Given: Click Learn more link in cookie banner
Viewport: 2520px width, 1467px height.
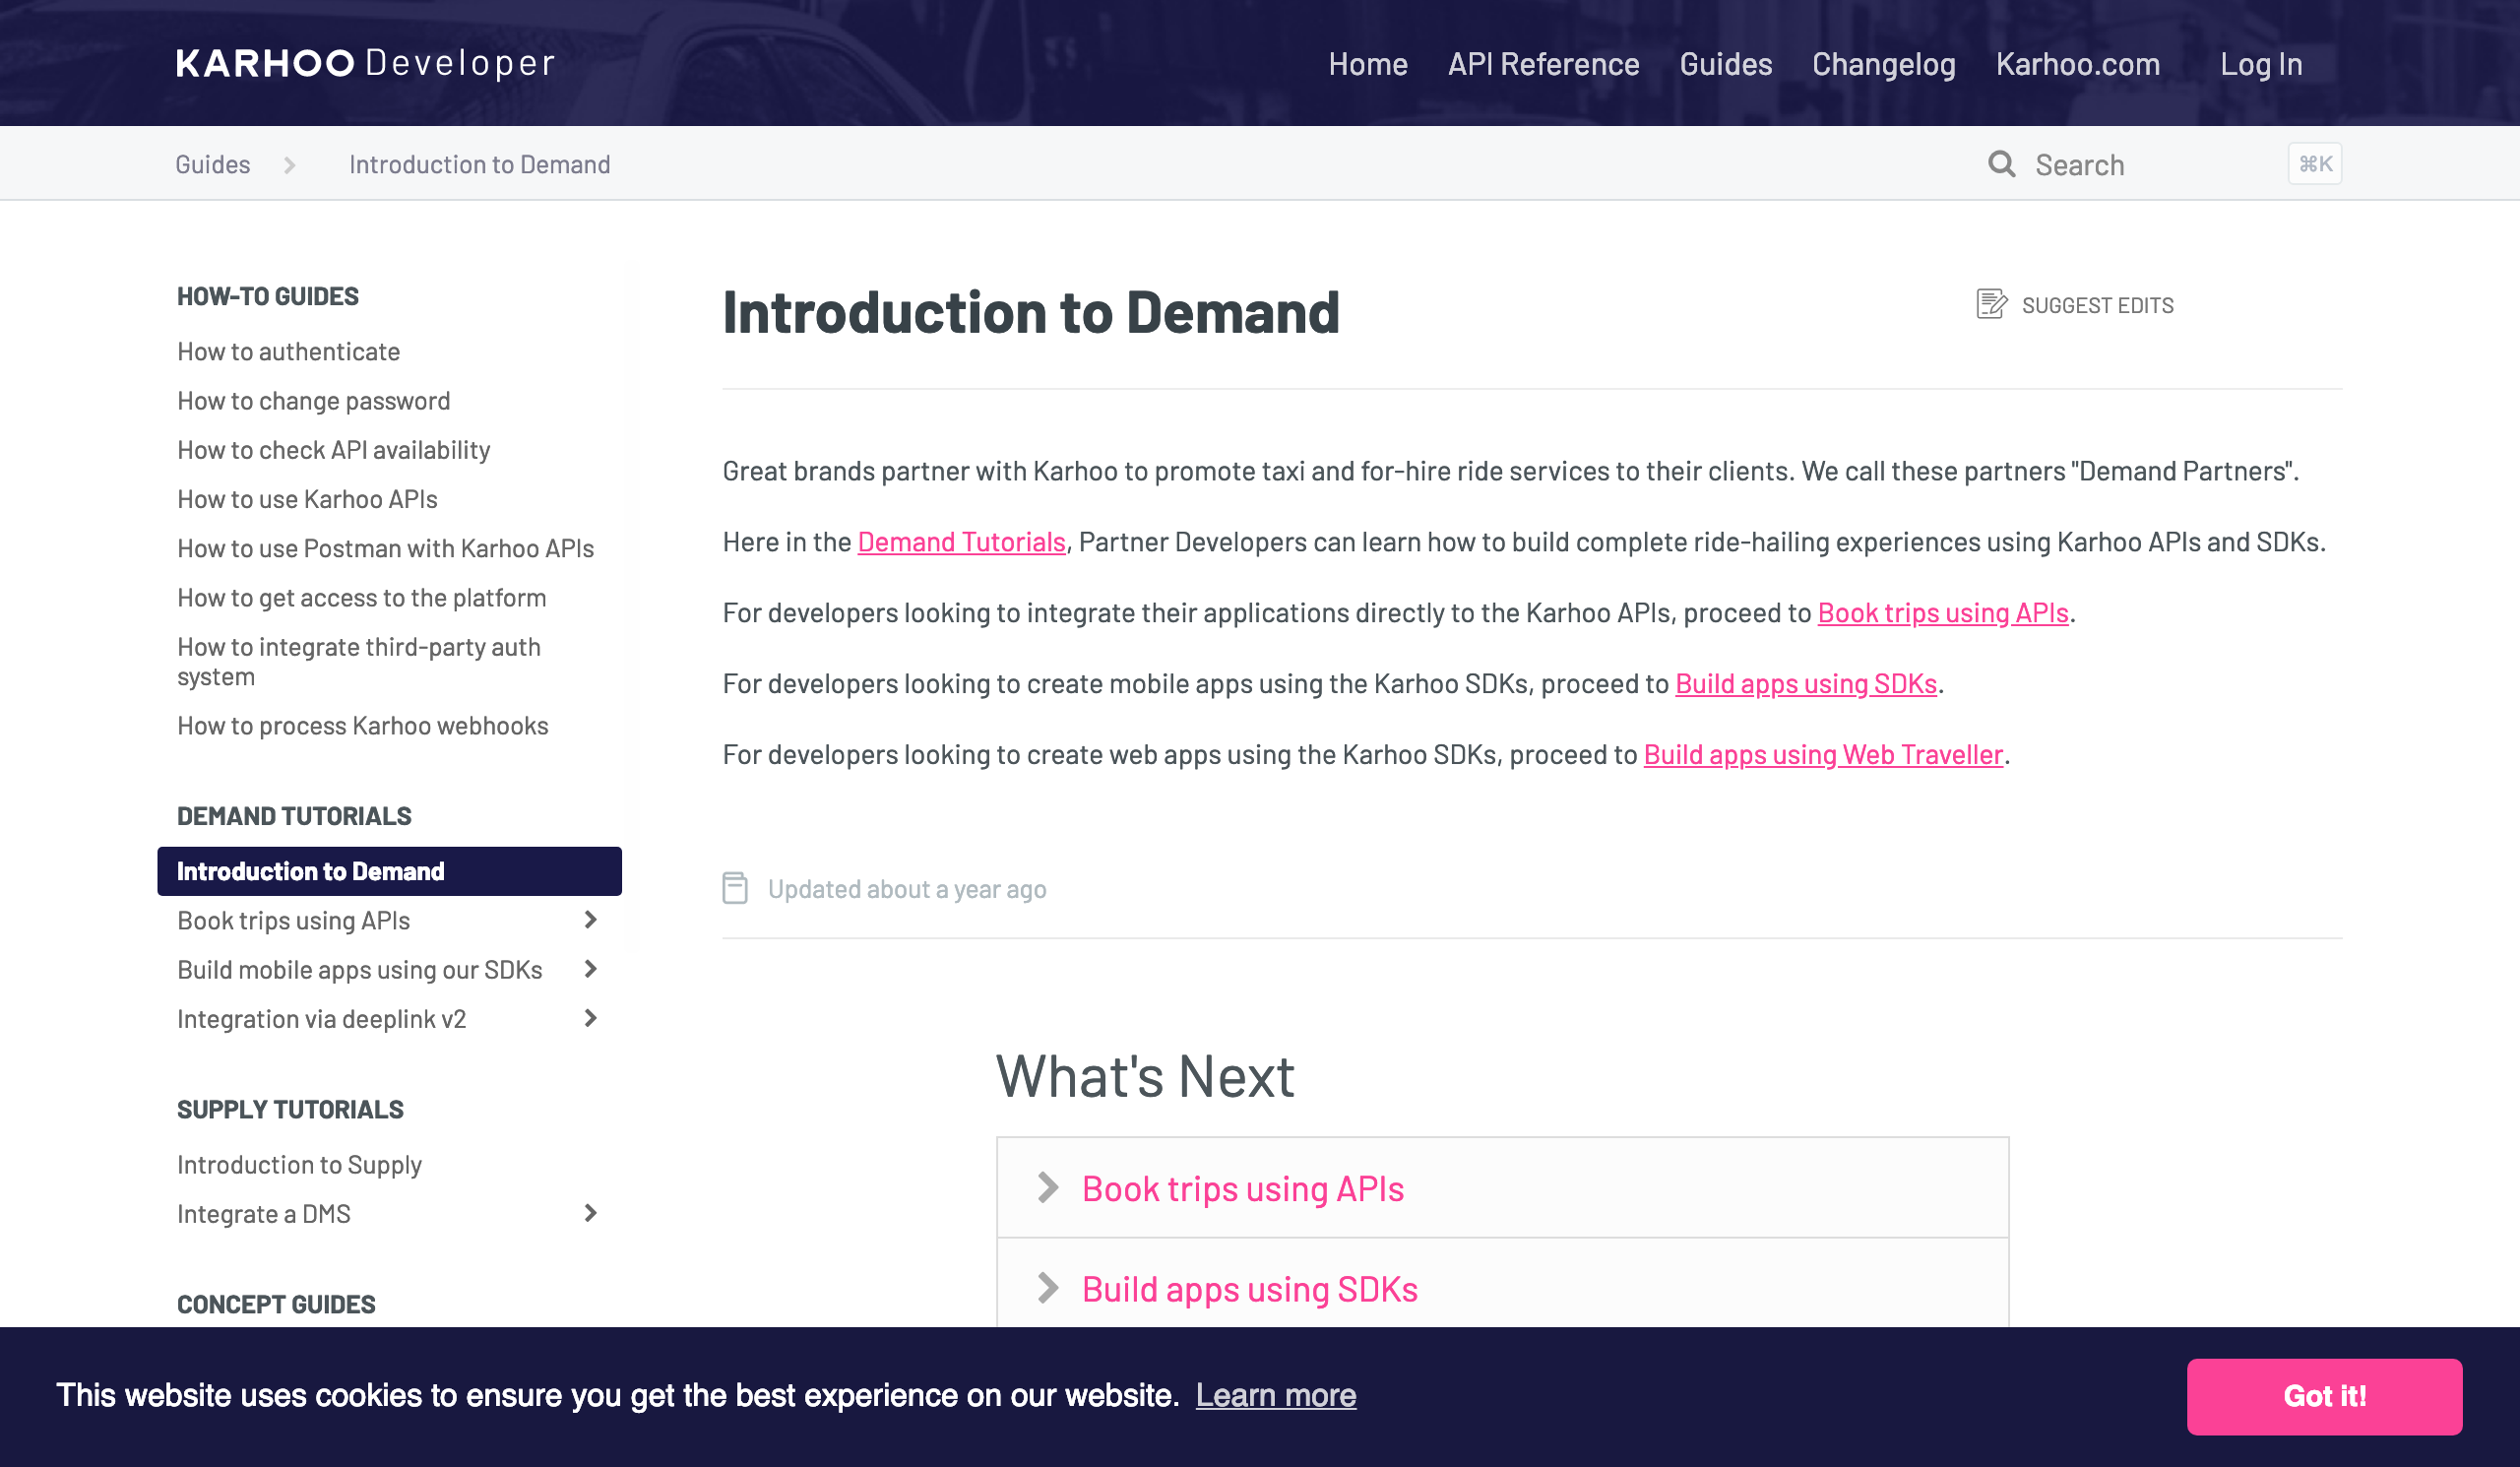Looking at the screenshot, I should click(x=1276, y=1395).
